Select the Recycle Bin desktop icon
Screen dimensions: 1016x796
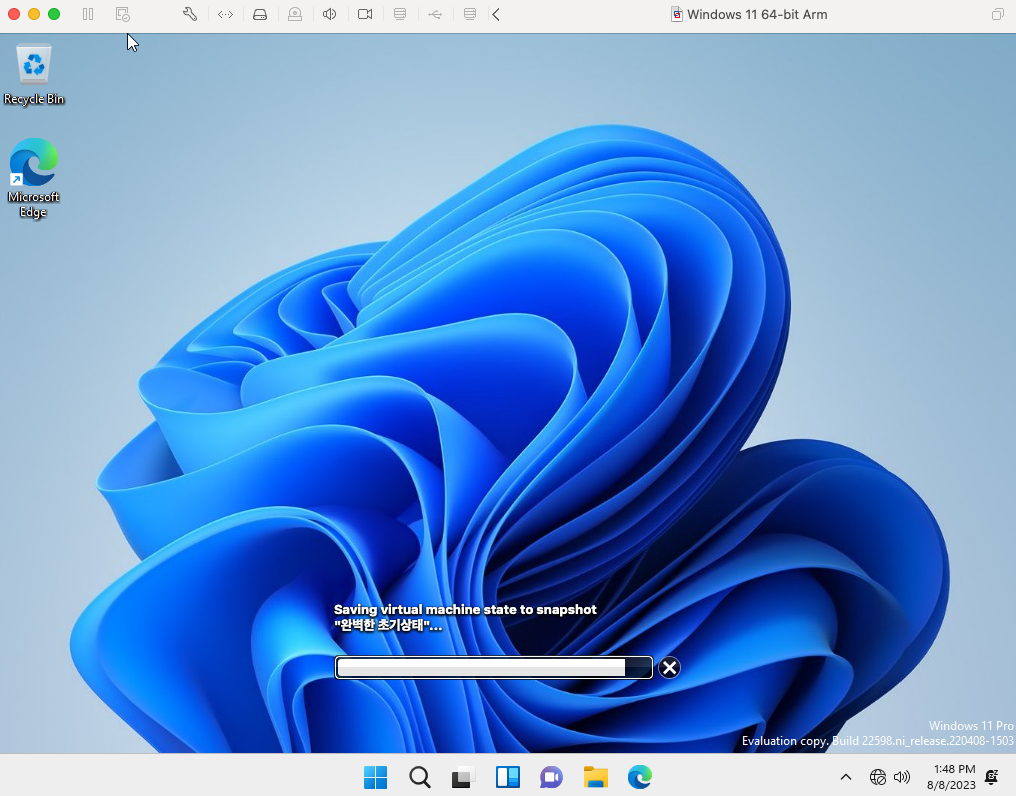34,75
